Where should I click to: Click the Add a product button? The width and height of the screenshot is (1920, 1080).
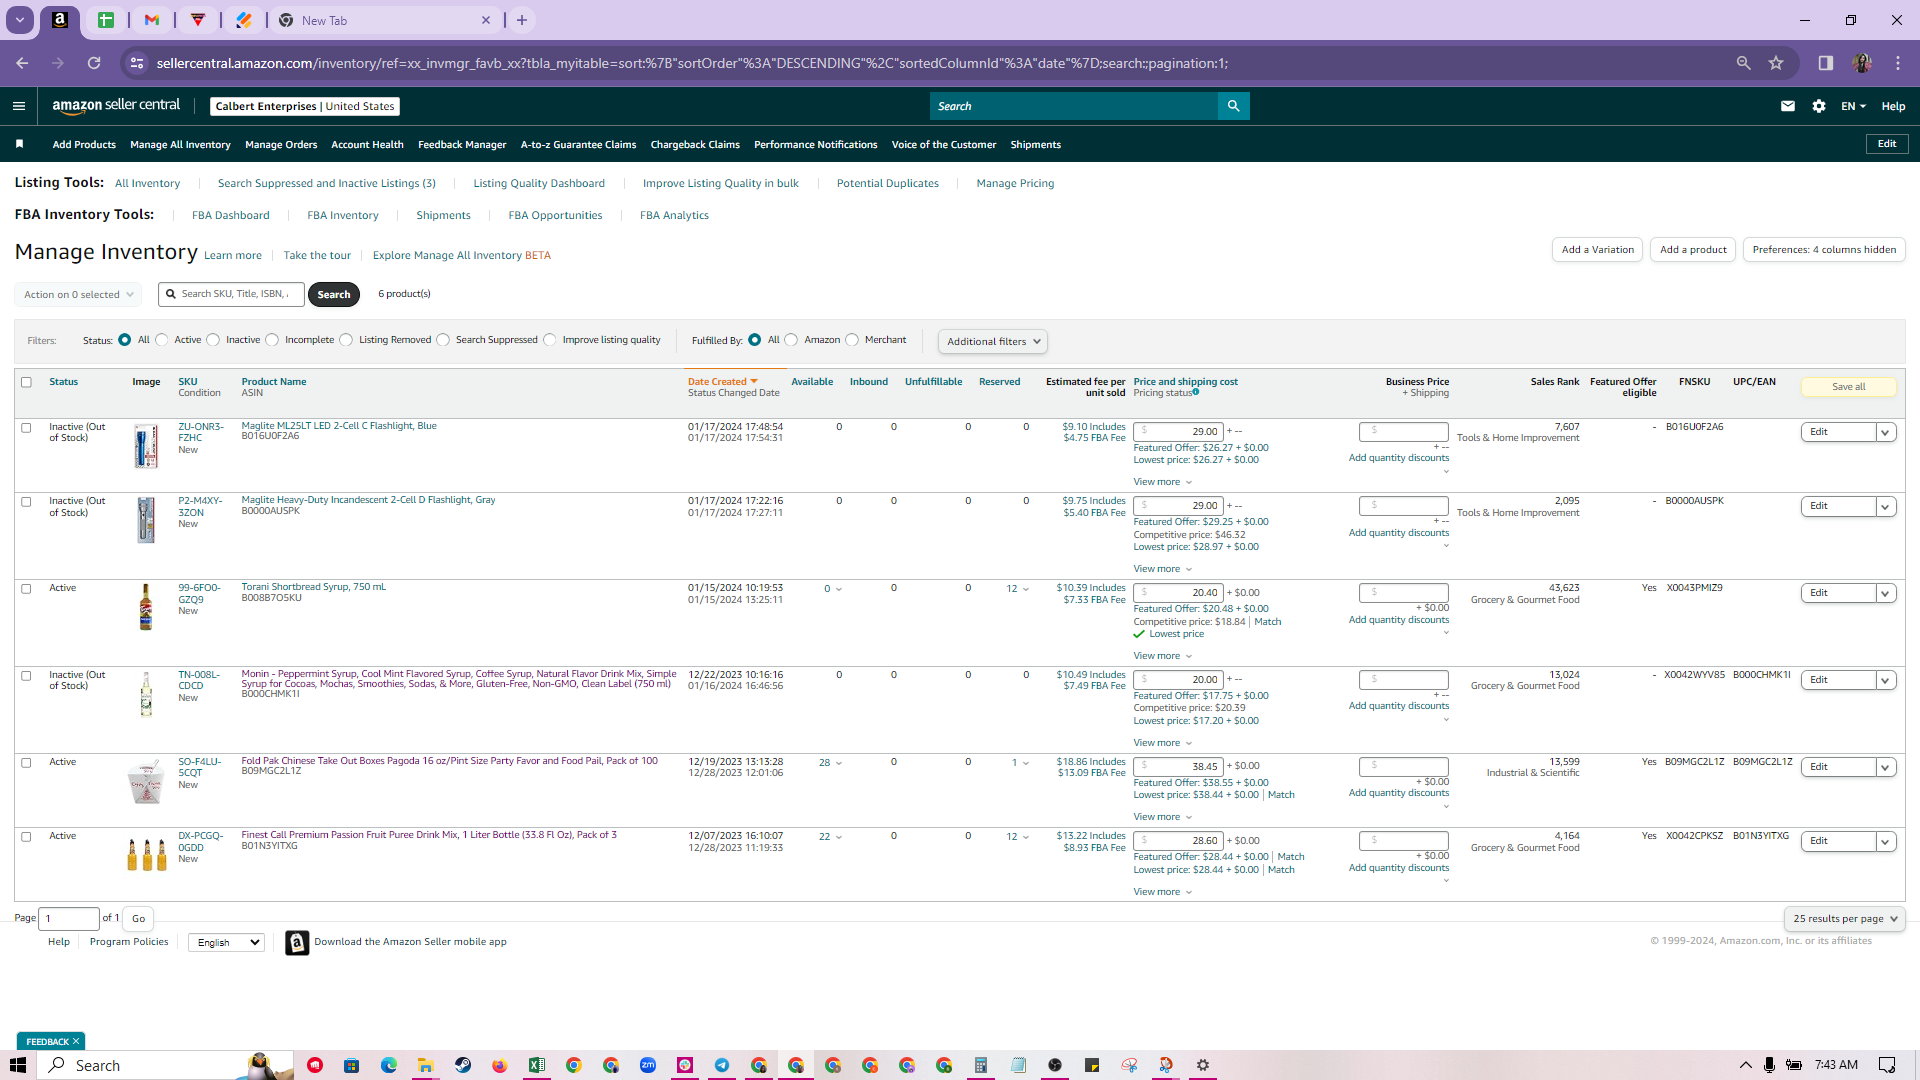(1693, 250)
